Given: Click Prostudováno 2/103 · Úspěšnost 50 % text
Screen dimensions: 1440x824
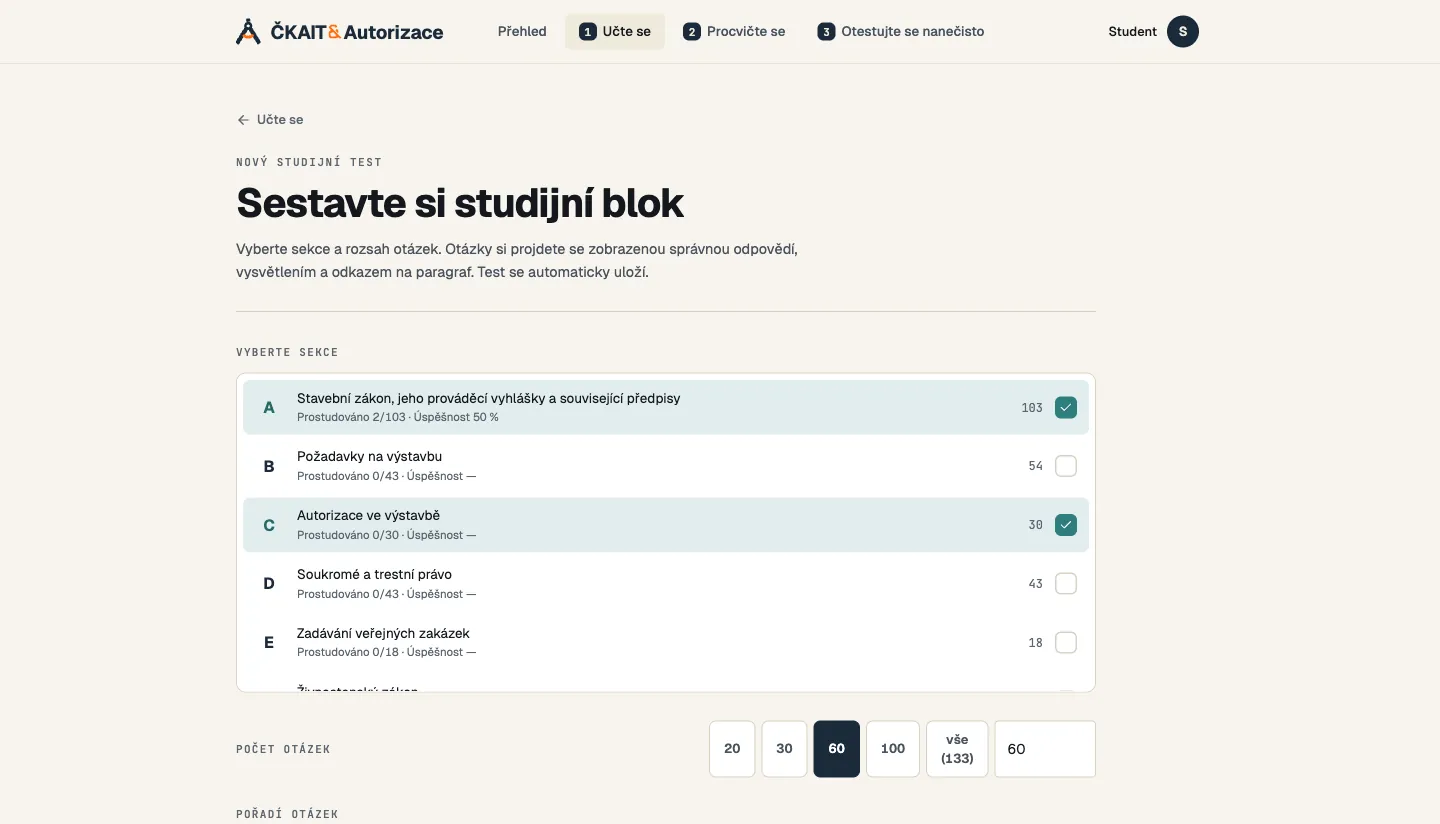Looking at the screenshot, I should [x=398, y=417].
